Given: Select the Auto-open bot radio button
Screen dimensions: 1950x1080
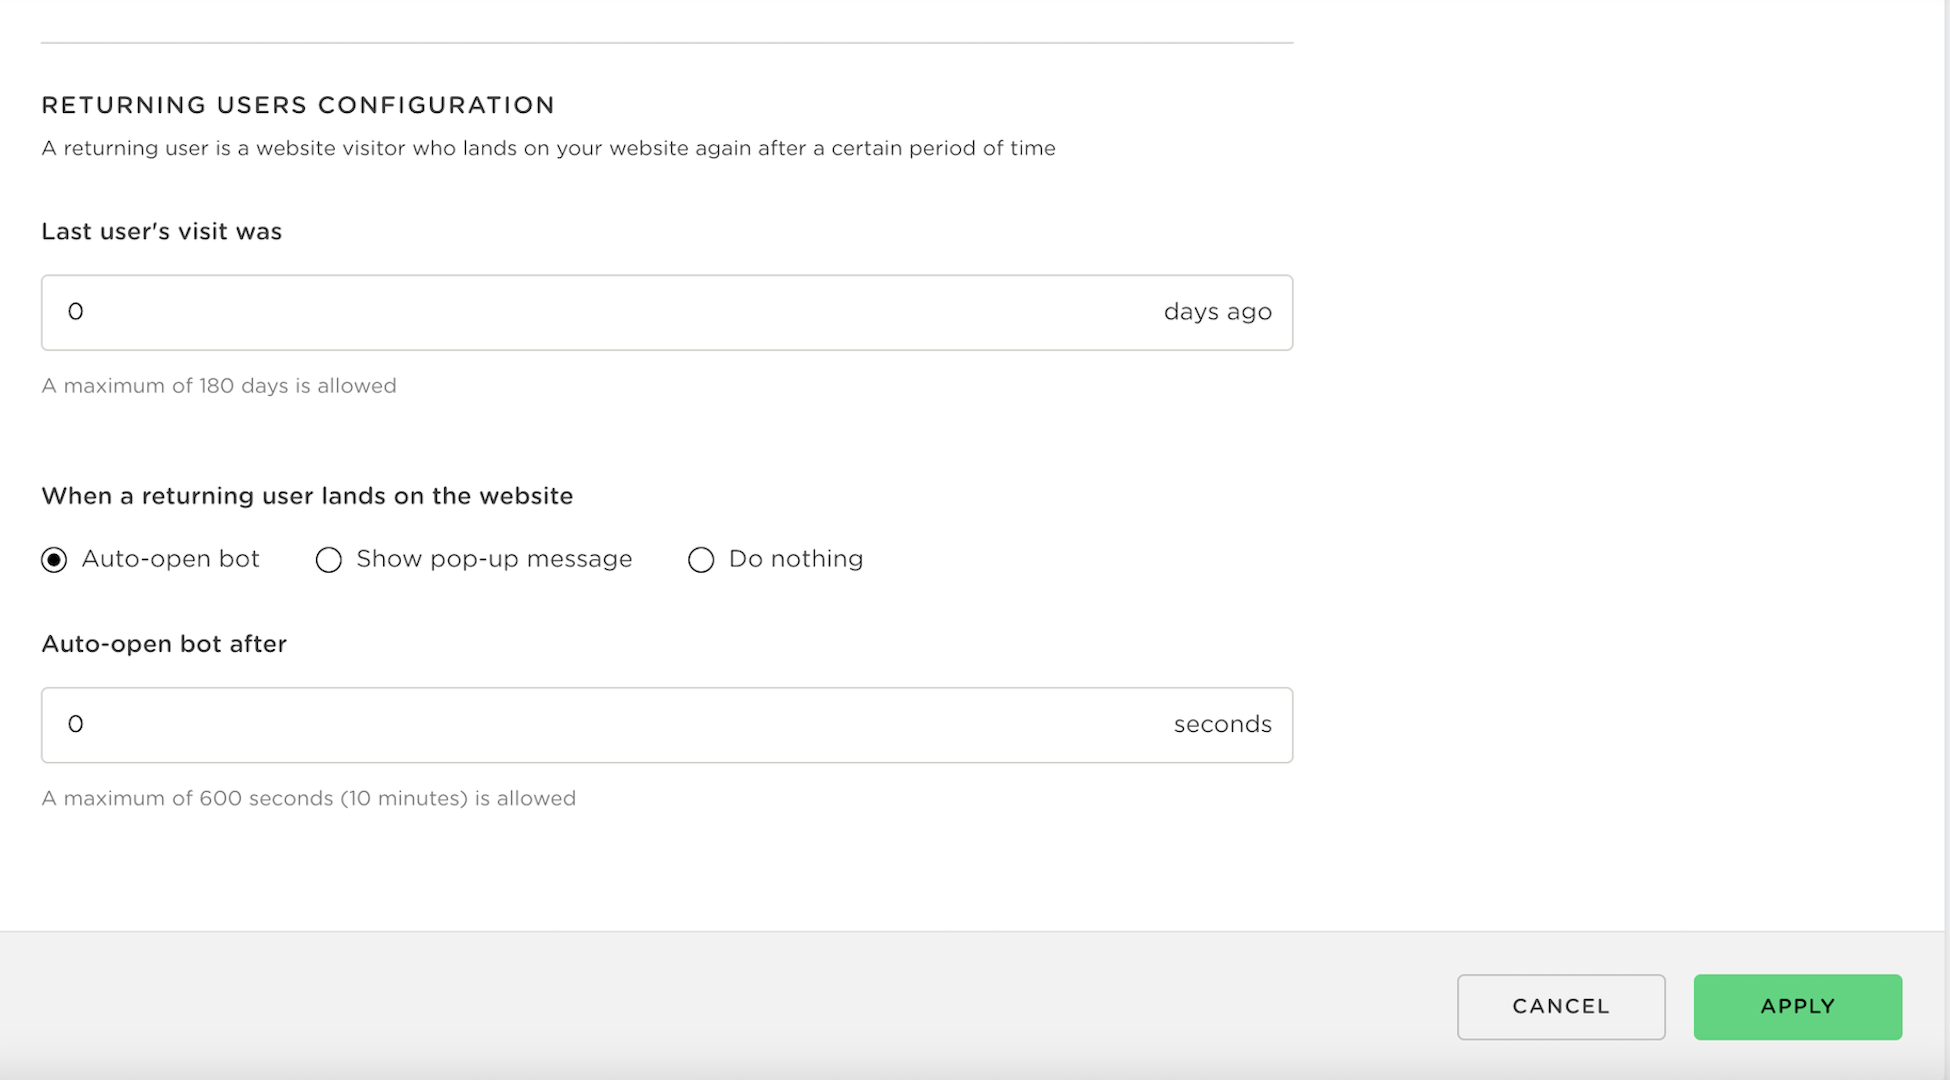Looking at the screenshot, I should point(54,559).
